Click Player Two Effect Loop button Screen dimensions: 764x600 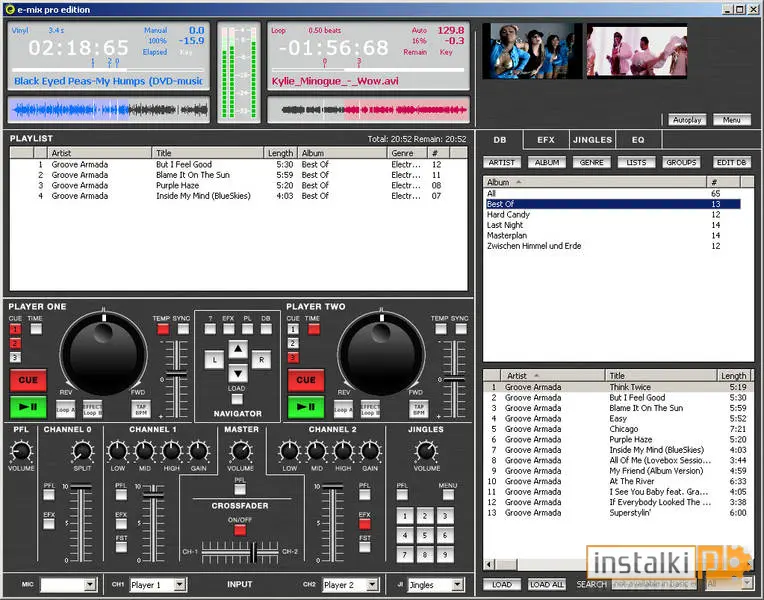tap(370, 409)
